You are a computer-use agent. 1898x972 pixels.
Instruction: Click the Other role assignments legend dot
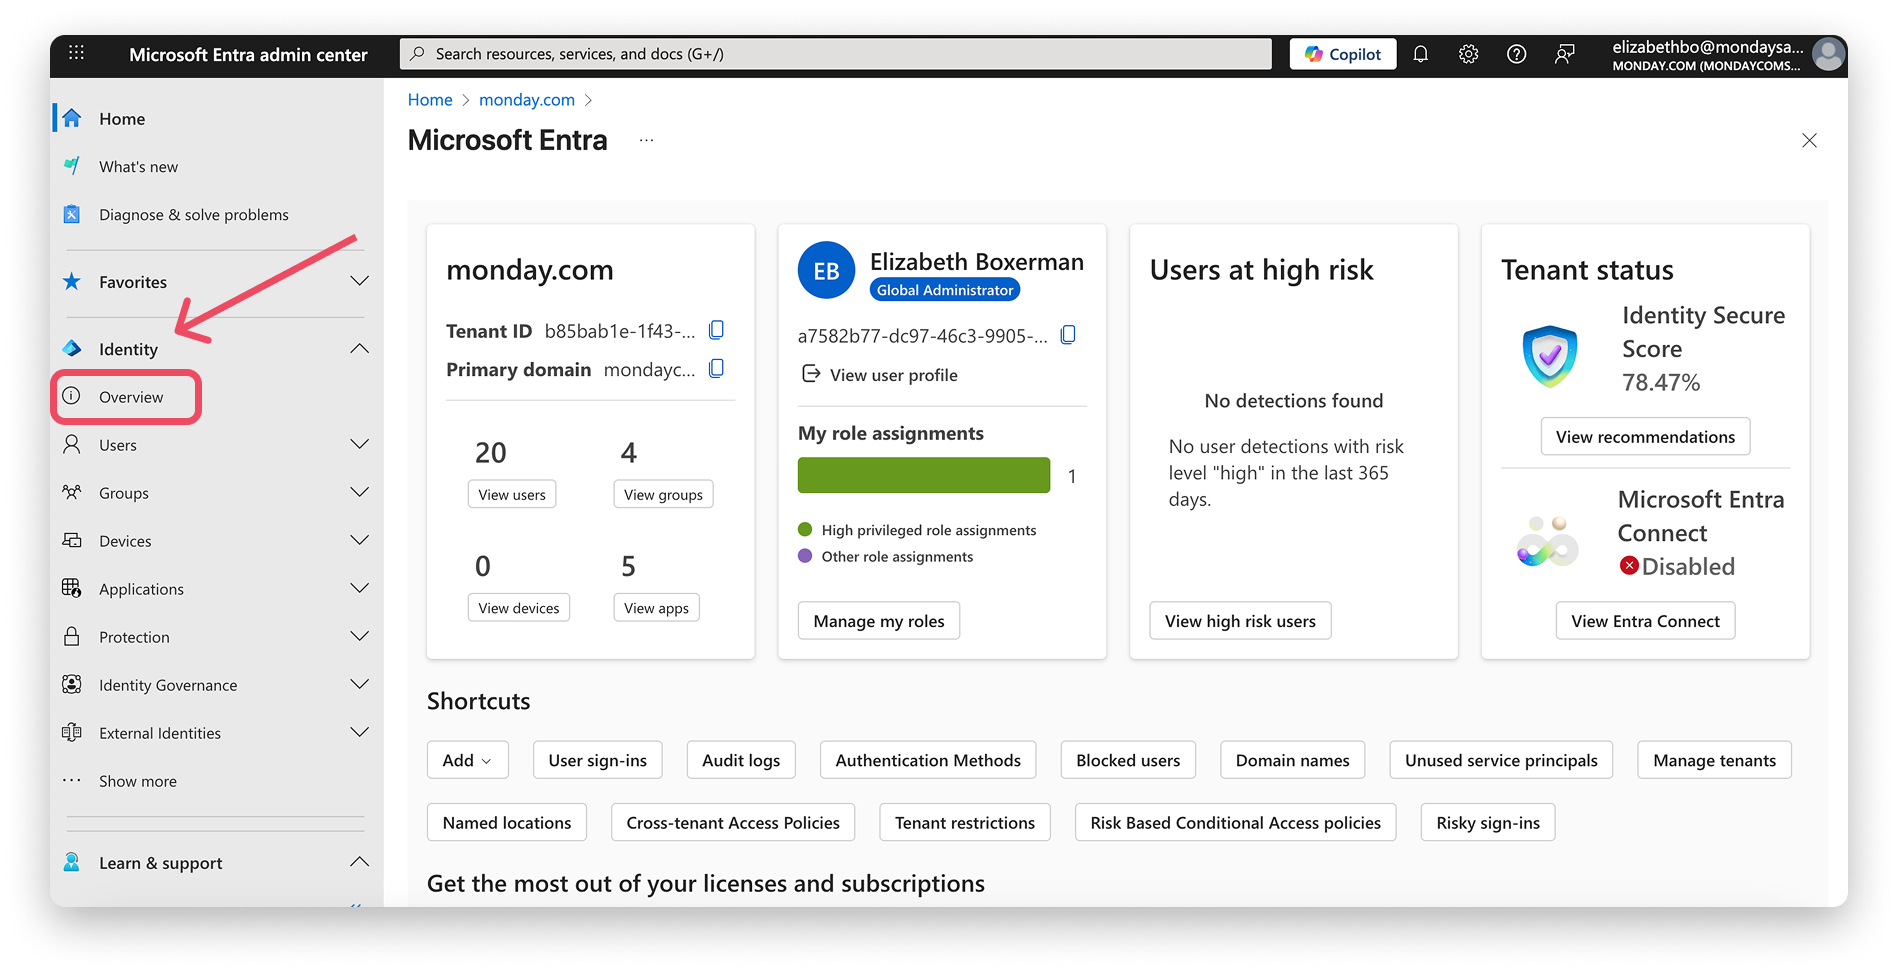coord(805,556)
